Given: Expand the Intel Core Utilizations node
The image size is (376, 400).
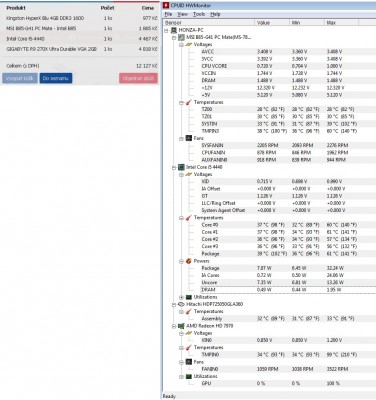Looking at the screenshot, I should 181,297.
